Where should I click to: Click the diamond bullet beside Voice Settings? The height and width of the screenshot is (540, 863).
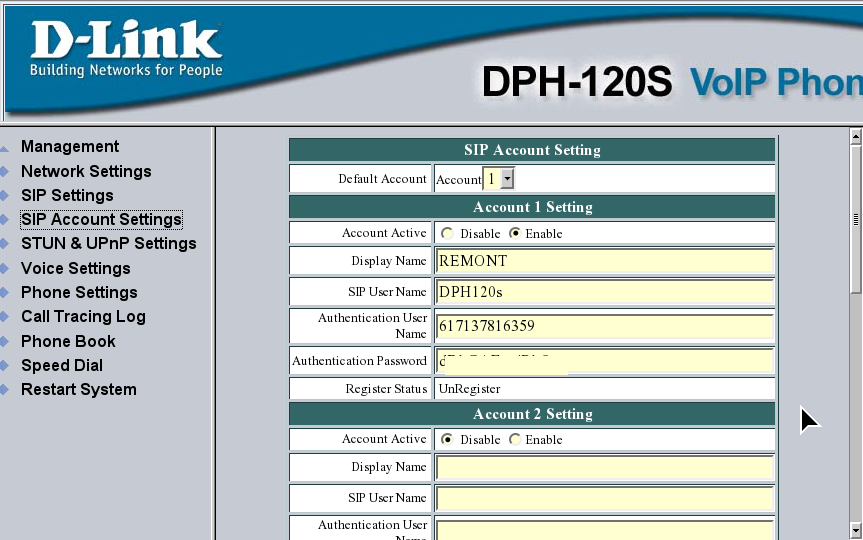pyautogui.click(x=4, y=268)
